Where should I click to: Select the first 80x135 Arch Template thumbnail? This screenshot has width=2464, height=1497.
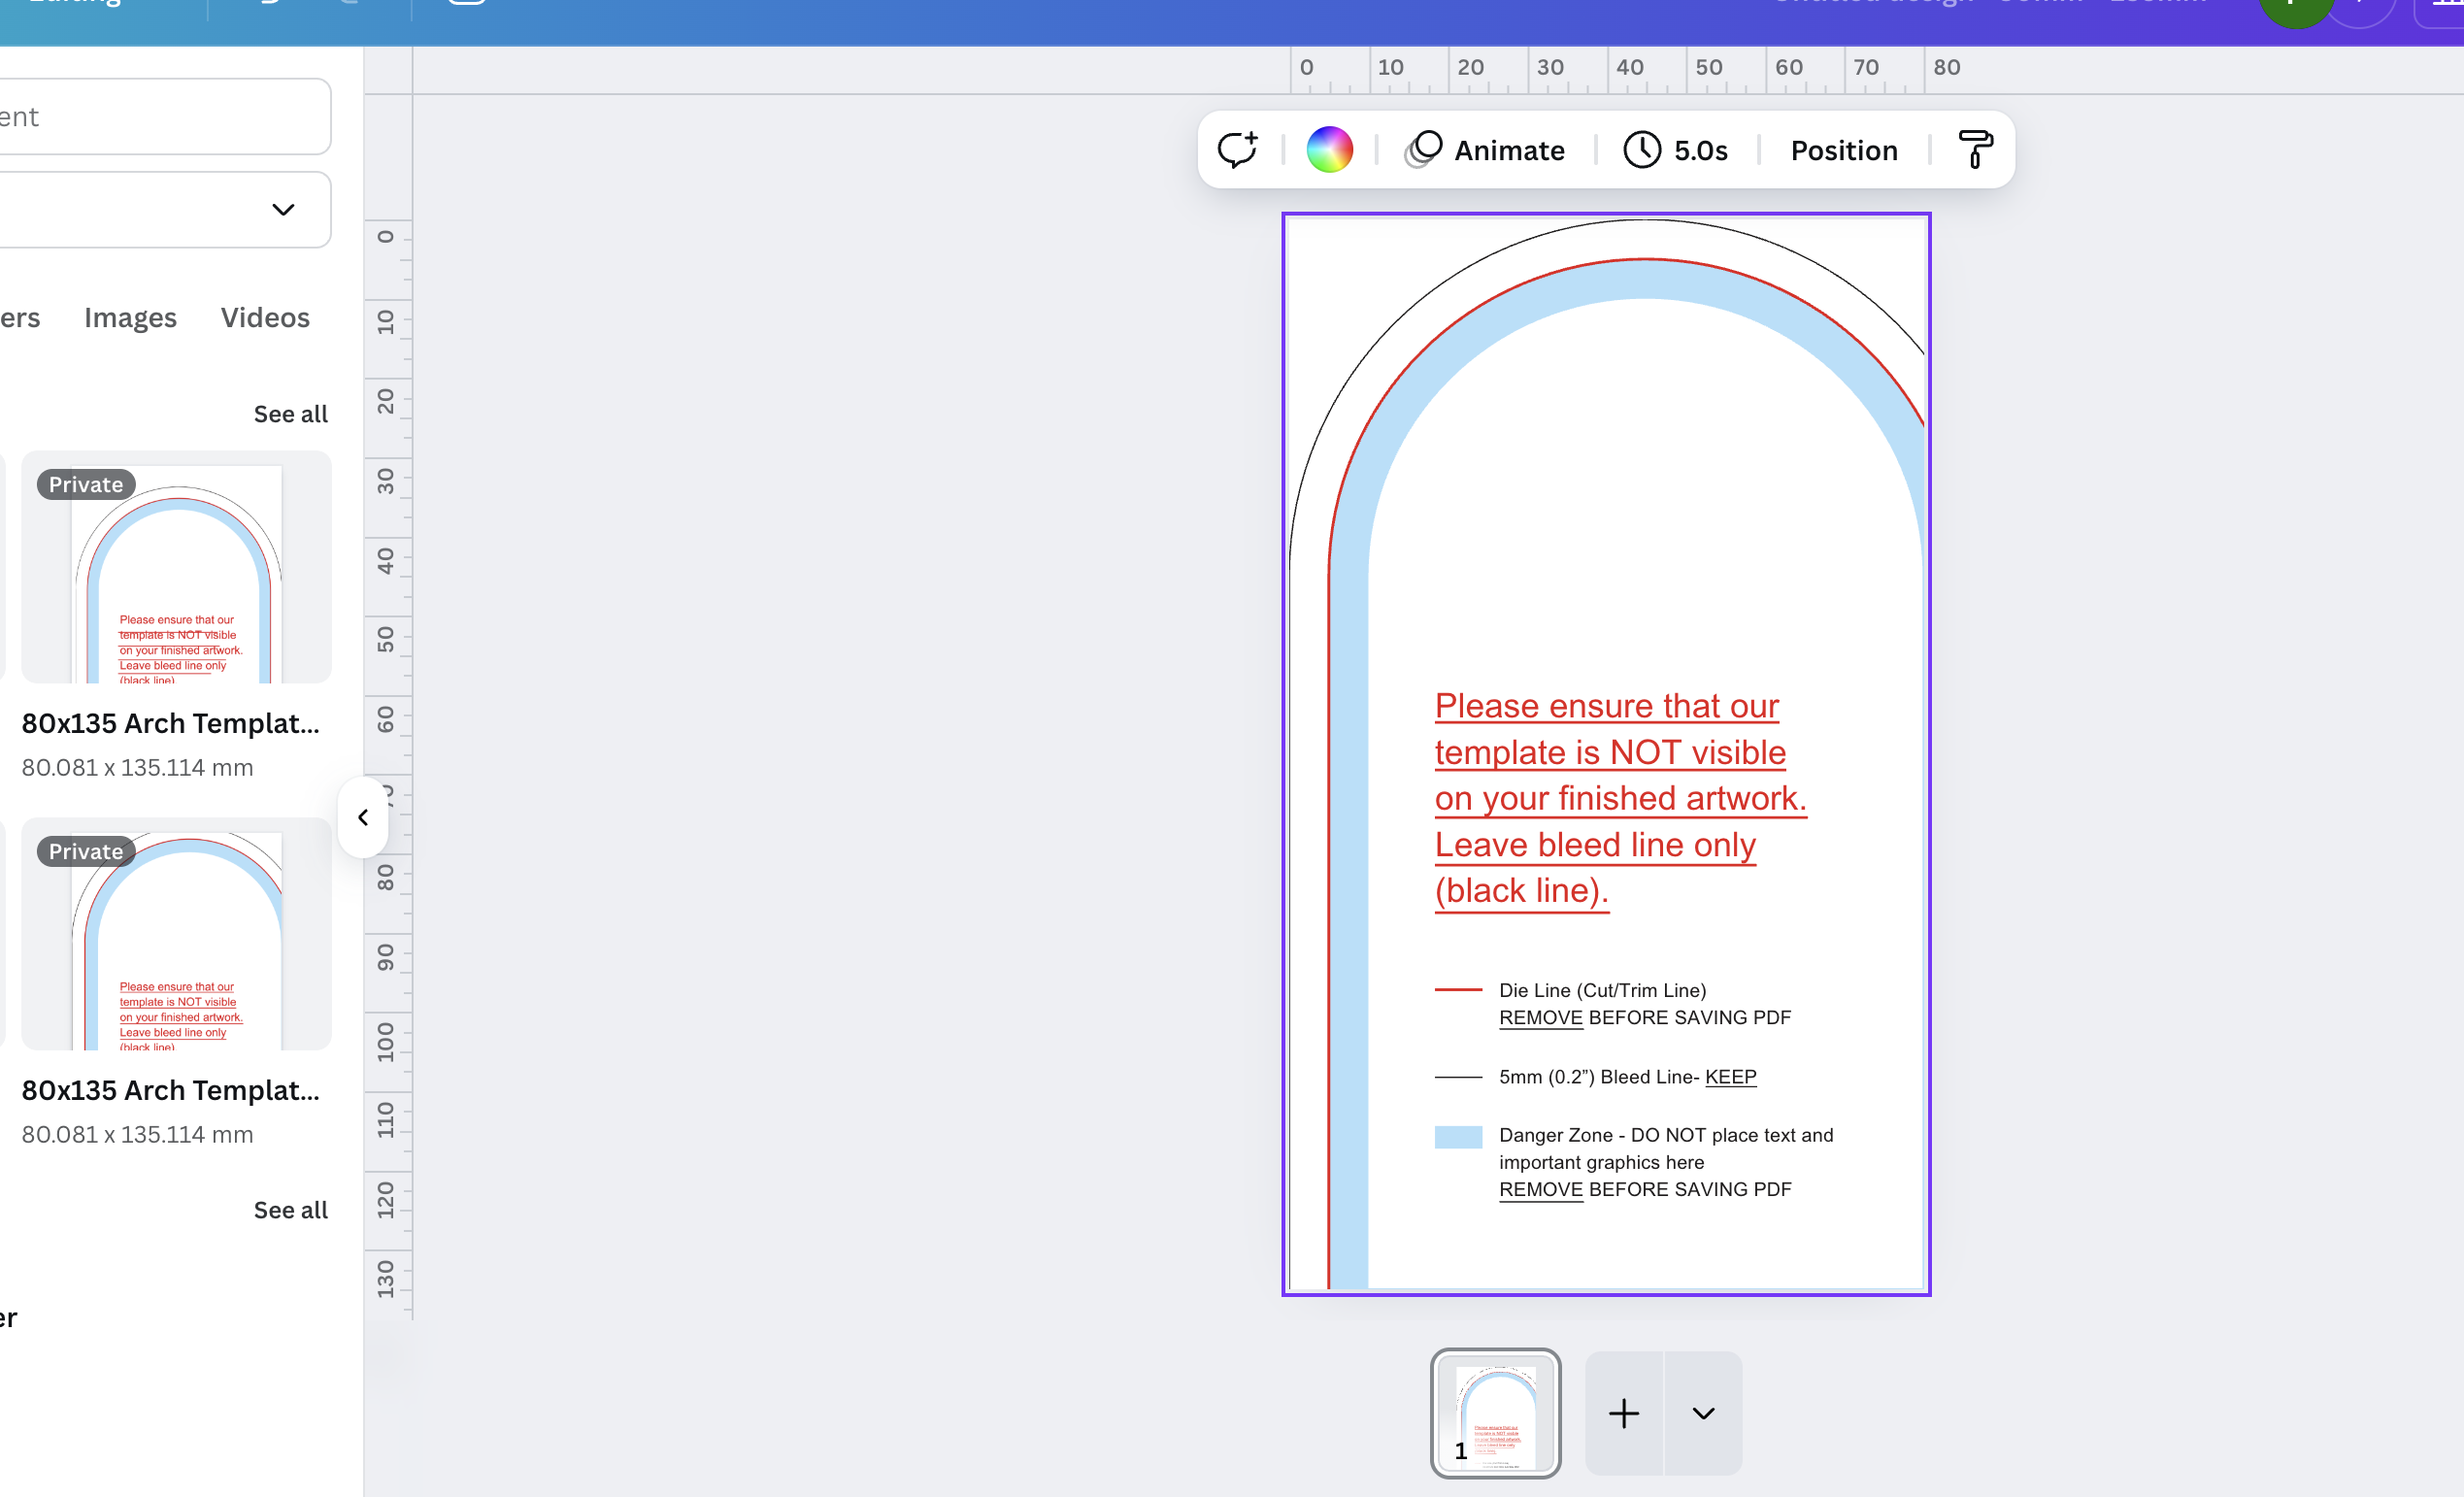click(x=176, y=568)
